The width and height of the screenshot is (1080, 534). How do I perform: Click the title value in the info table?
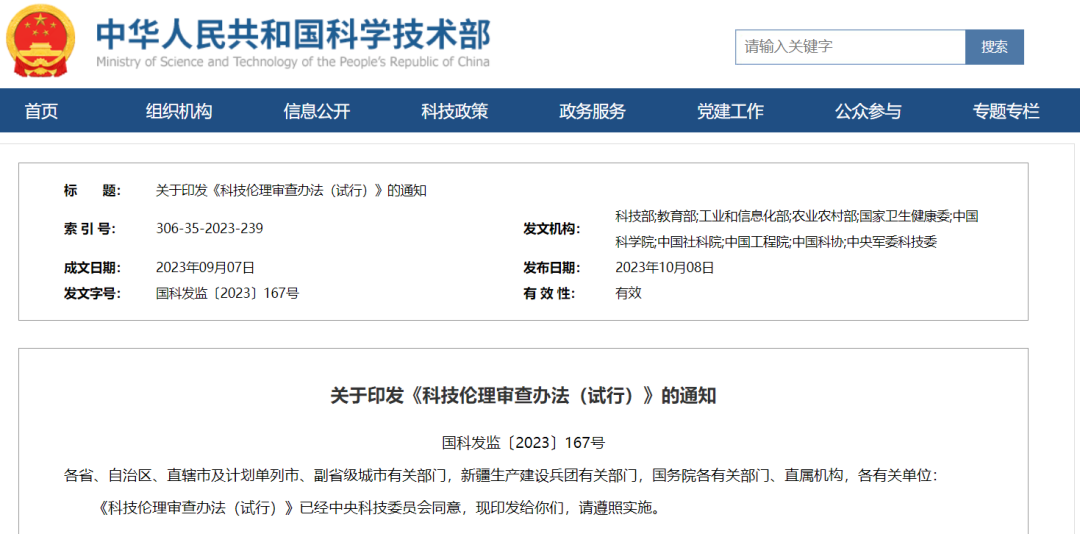[291, 191]
